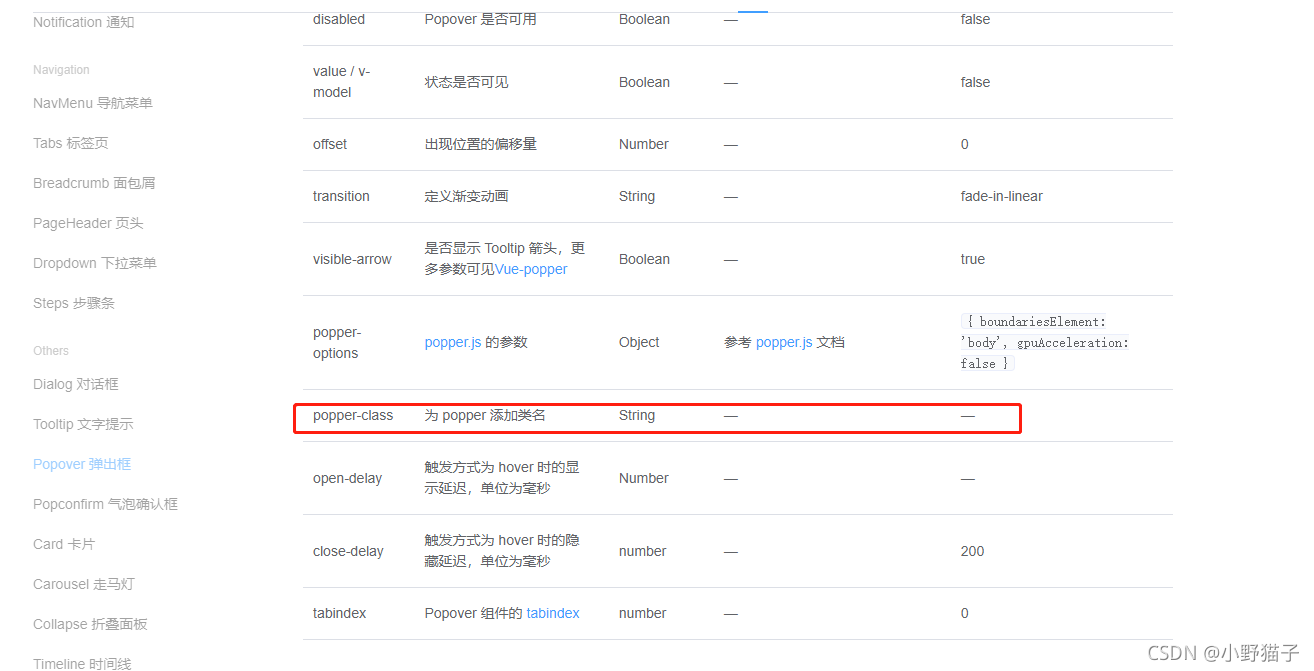Open the Popover 弹出框 documentation page
The width and height of the screenshot is (1314, 671).
[x=81, y=463]
